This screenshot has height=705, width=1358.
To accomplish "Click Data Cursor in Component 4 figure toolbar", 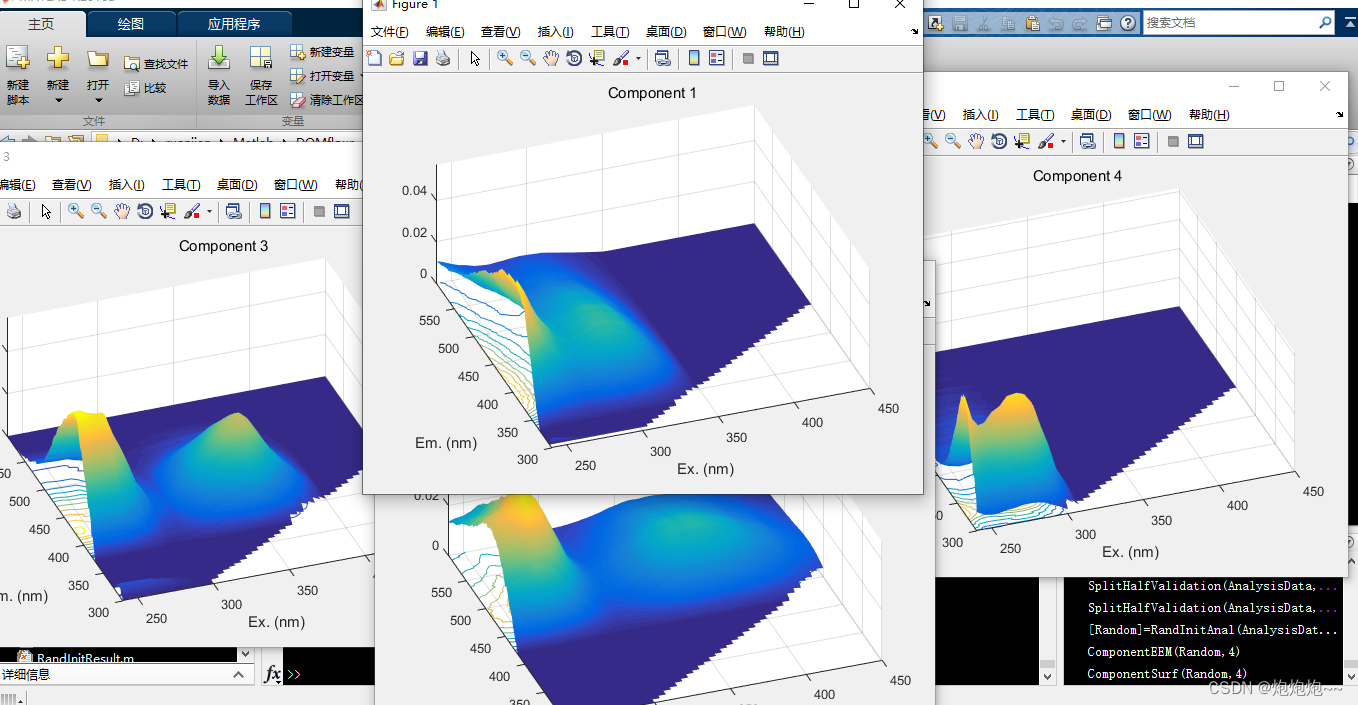I will tap(1022, 141).
